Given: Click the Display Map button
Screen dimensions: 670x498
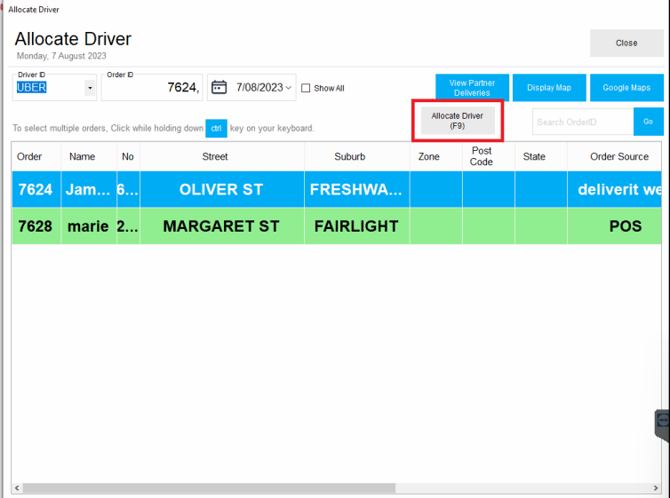Looking at the screenshot, I should click(549, 88).
